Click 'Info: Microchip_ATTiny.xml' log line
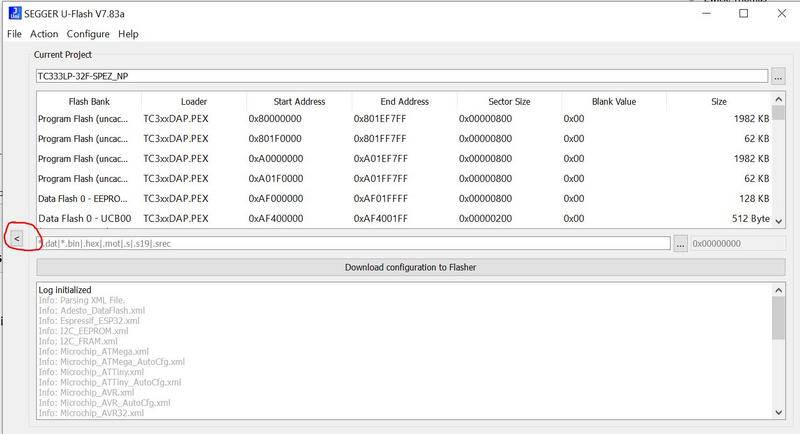 coord(91,372)
